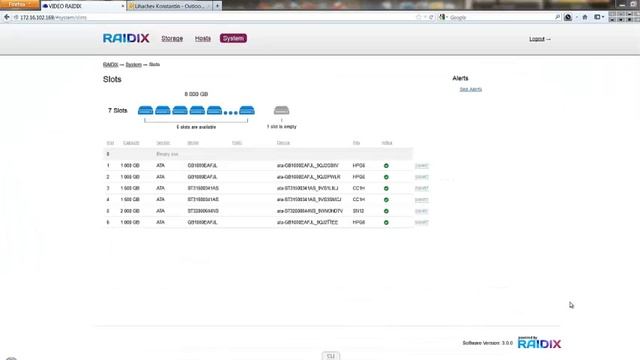Click the last blue drive slot icon

point(247,110)
